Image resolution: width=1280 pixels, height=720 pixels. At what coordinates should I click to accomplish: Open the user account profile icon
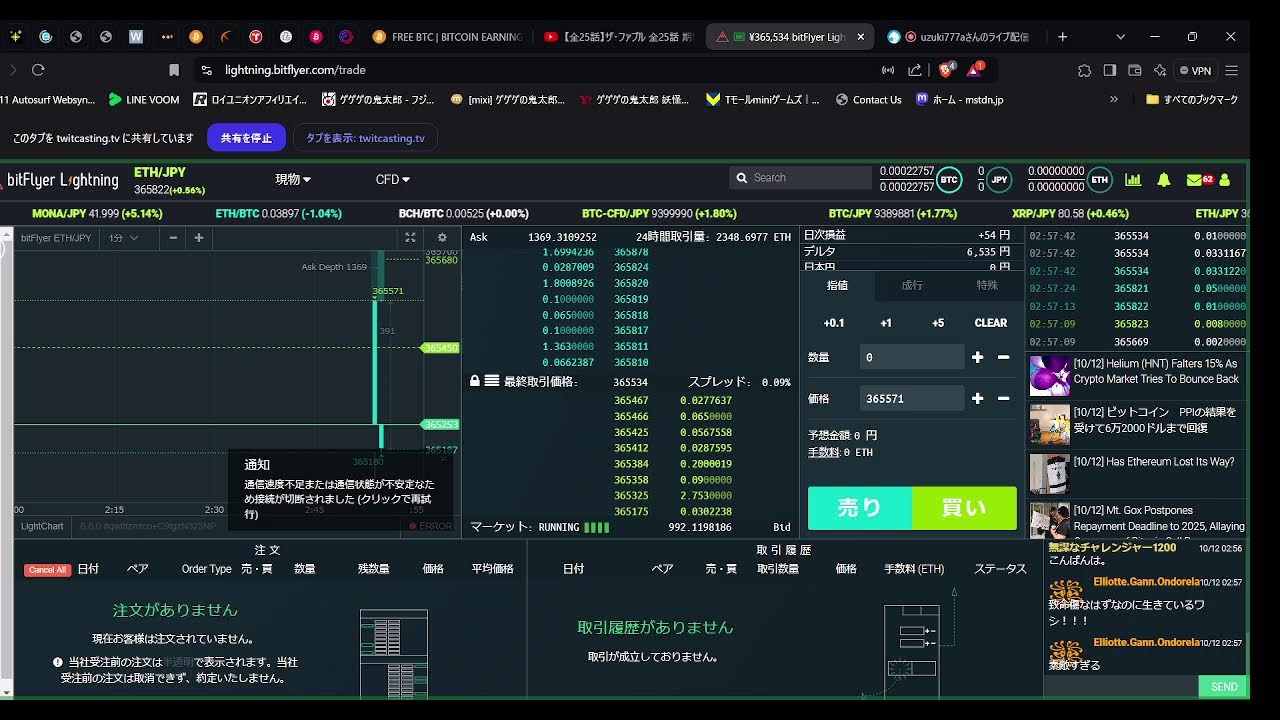pyautogui.click(x=1225, y=180)
